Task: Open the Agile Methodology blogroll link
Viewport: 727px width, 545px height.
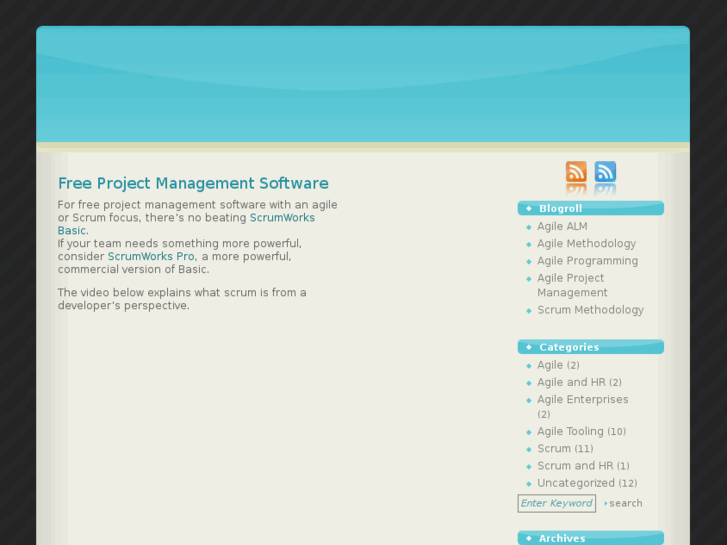Action: pos(587,244)
